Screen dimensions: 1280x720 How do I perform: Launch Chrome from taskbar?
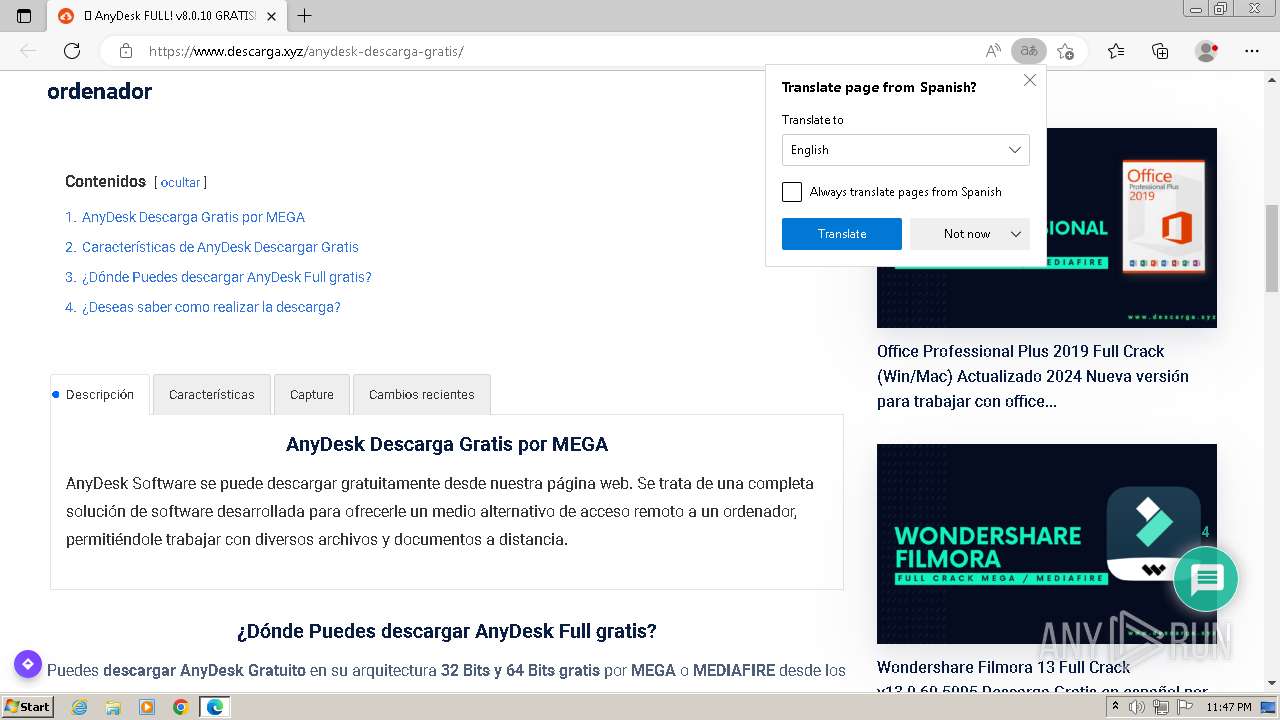[x=180, y=707]
